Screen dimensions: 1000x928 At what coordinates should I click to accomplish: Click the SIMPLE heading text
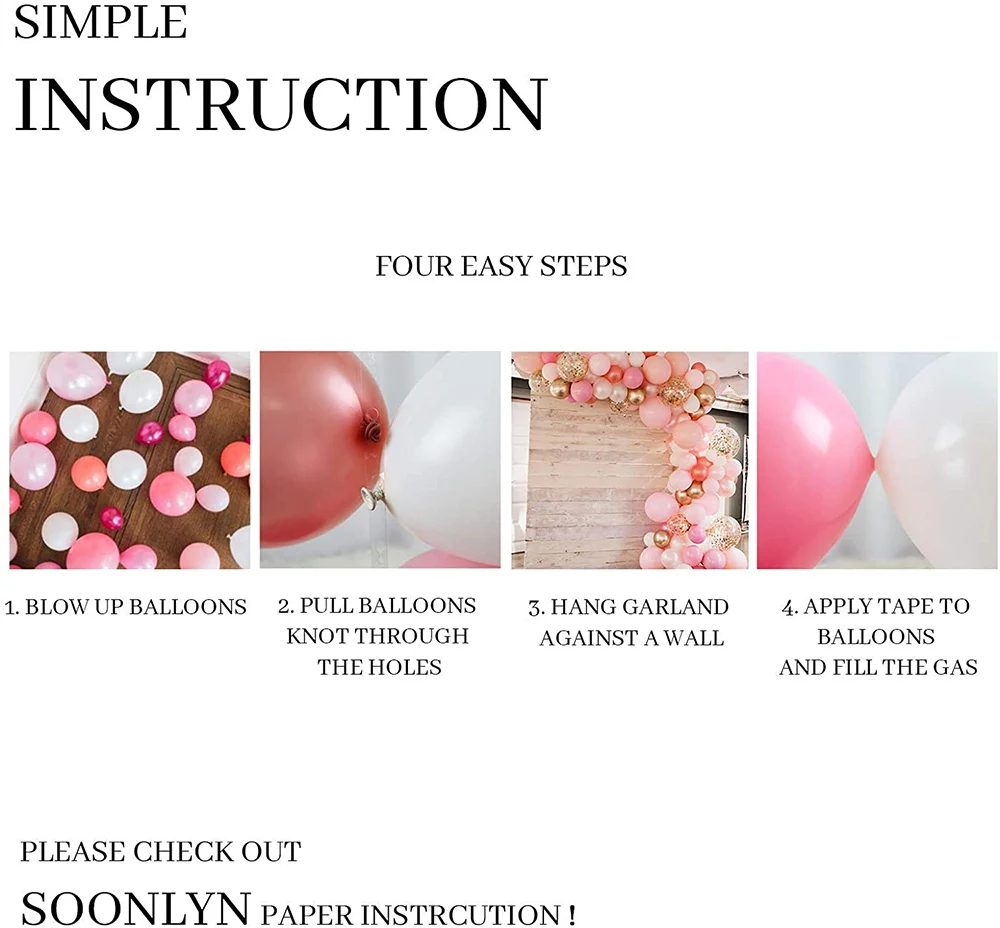tap(101, 22)
